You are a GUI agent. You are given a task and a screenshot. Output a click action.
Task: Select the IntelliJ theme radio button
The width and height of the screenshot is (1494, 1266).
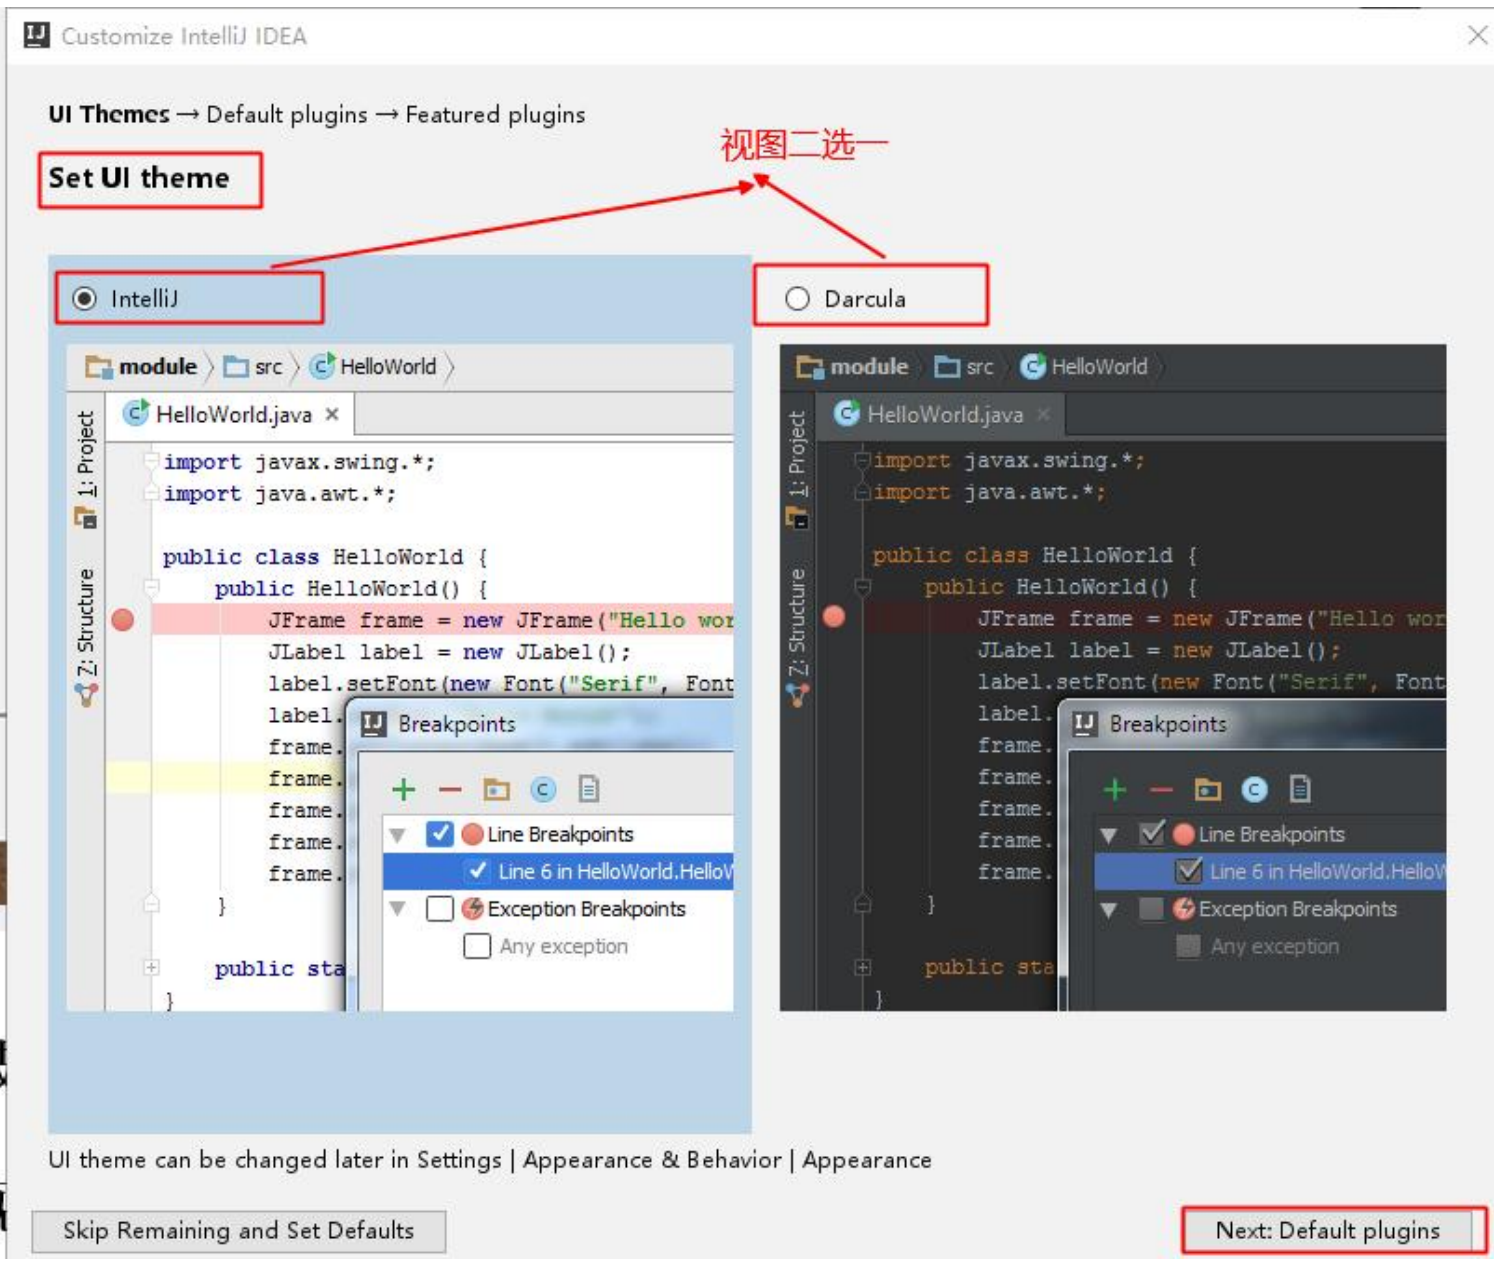[85, 298]
